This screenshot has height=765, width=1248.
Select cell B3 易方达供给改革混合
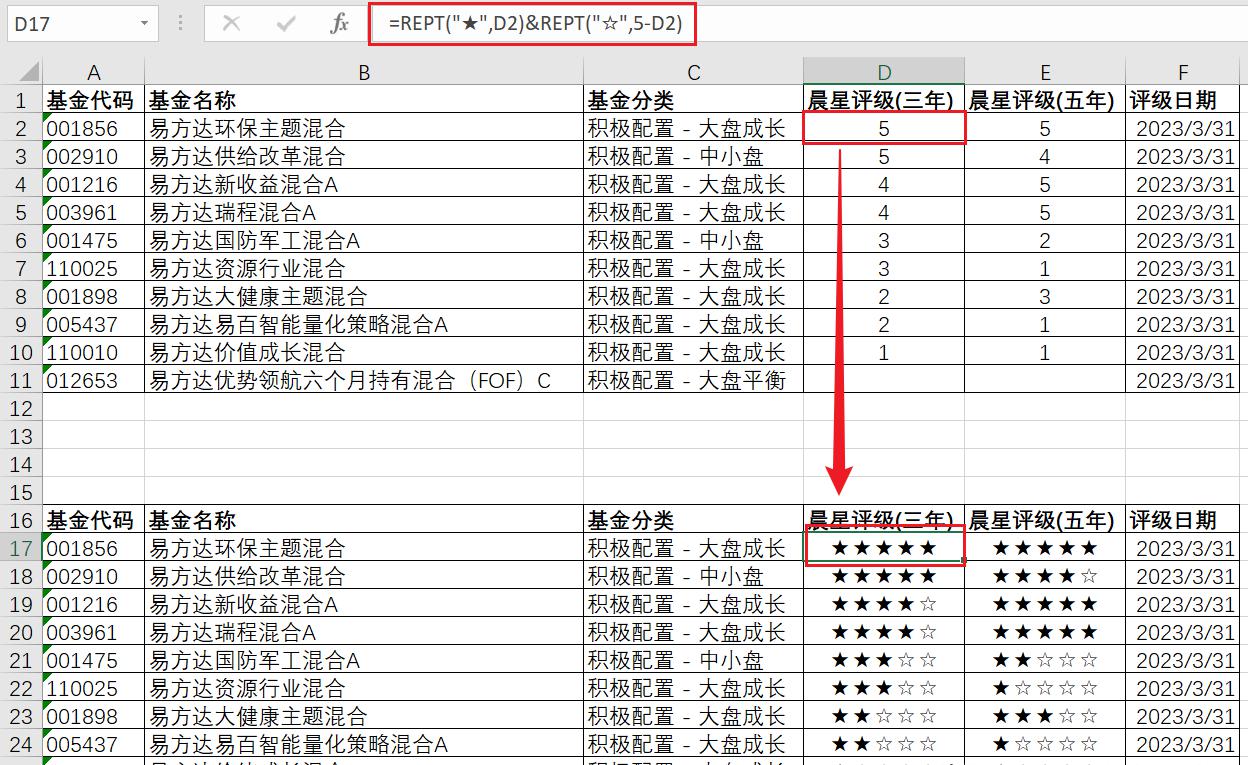[x=364, y=156]
